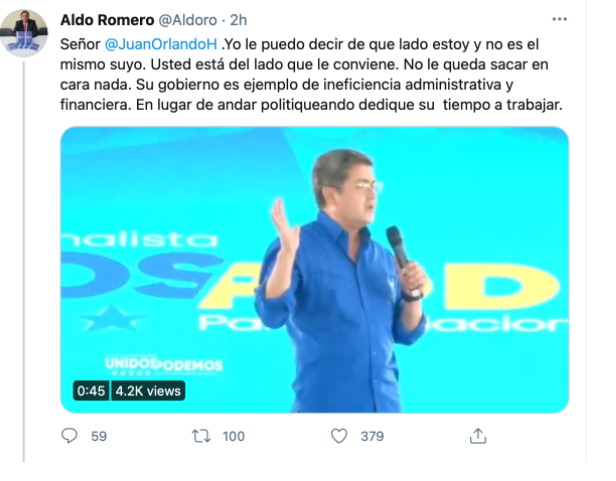
Task: Click the 379 likes count
Action: 372,436
